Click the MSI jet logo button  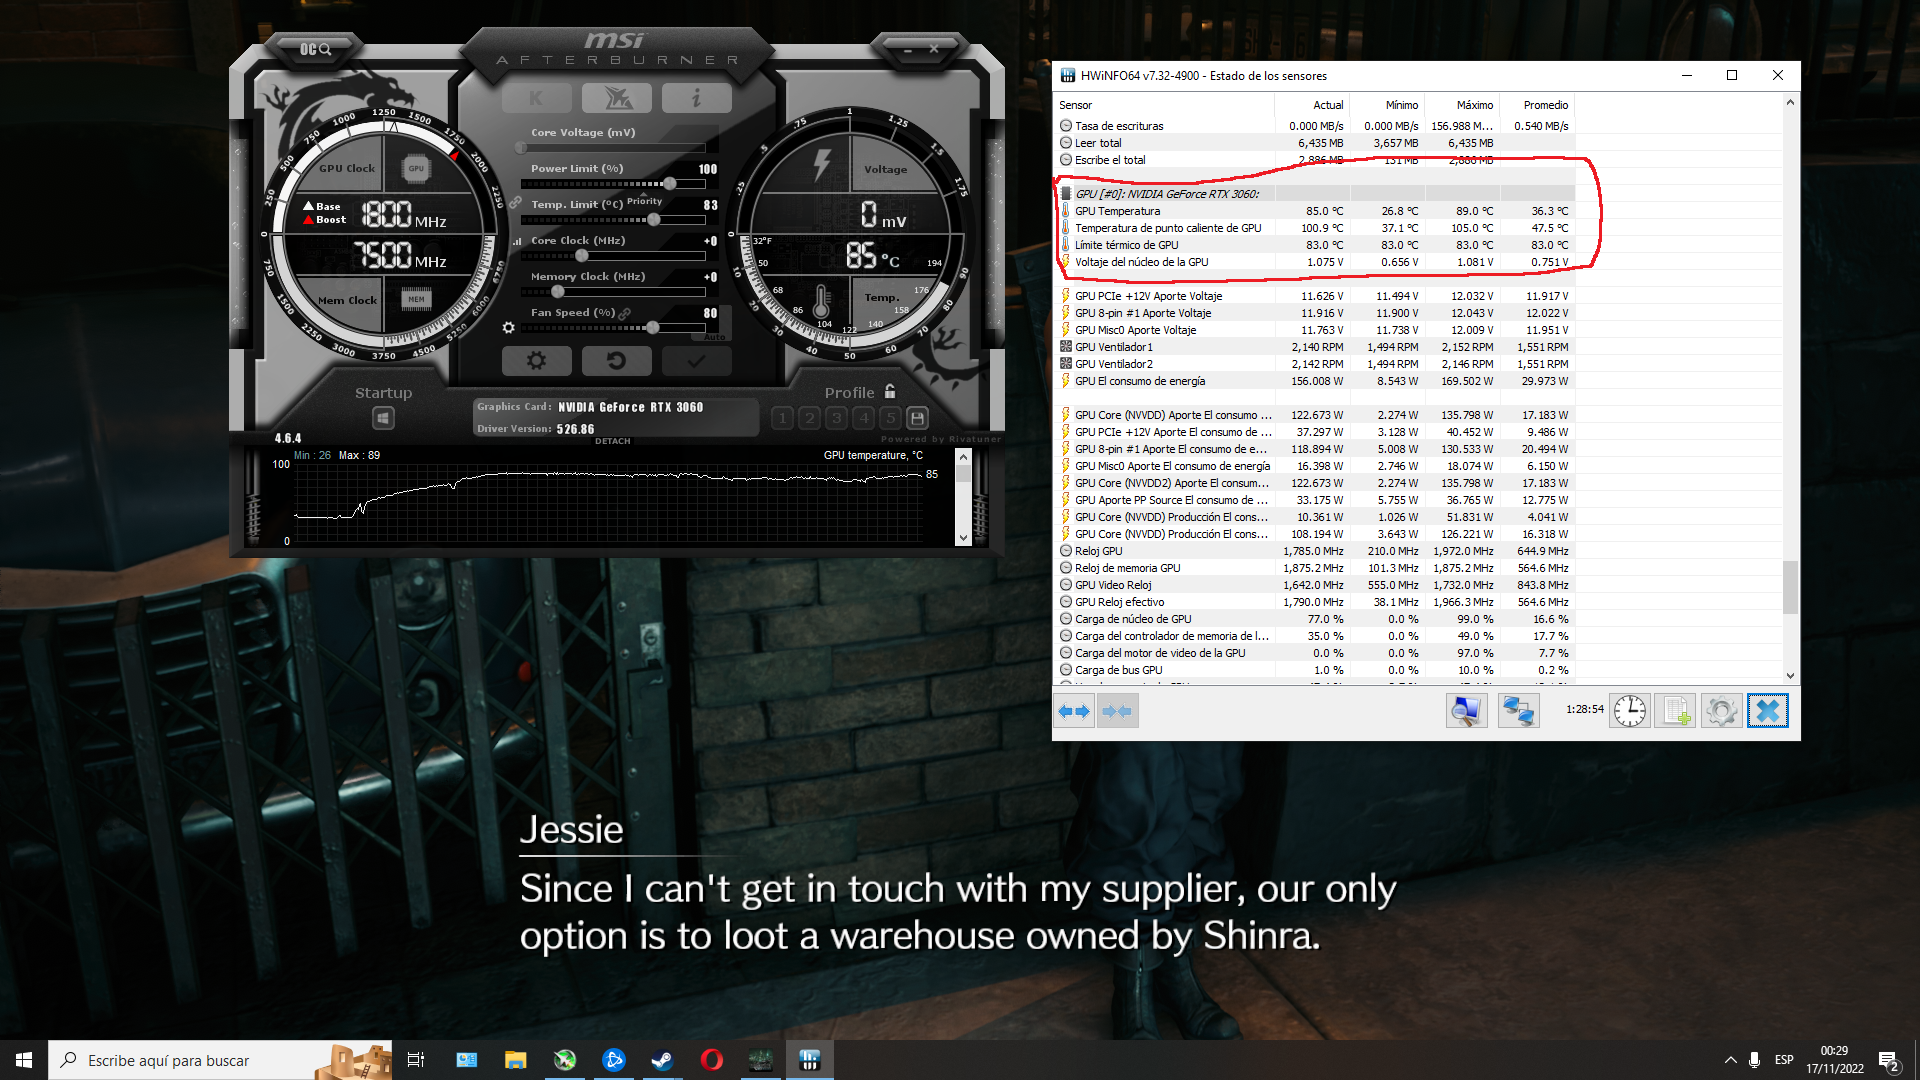click(616, 98)
